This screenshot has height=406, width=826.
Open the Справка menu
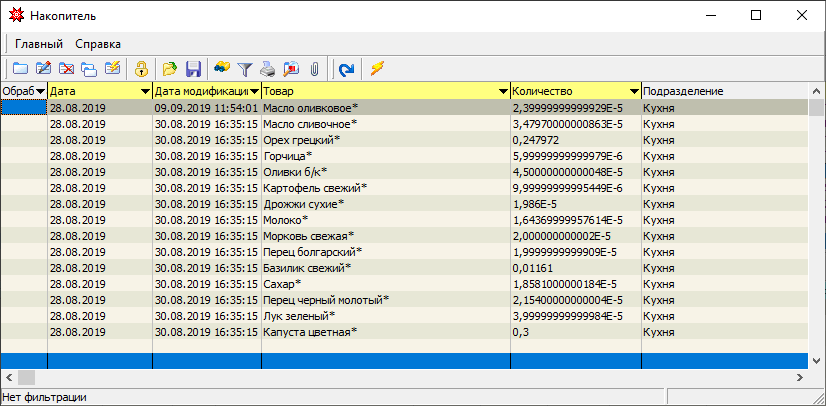point(98,44)
